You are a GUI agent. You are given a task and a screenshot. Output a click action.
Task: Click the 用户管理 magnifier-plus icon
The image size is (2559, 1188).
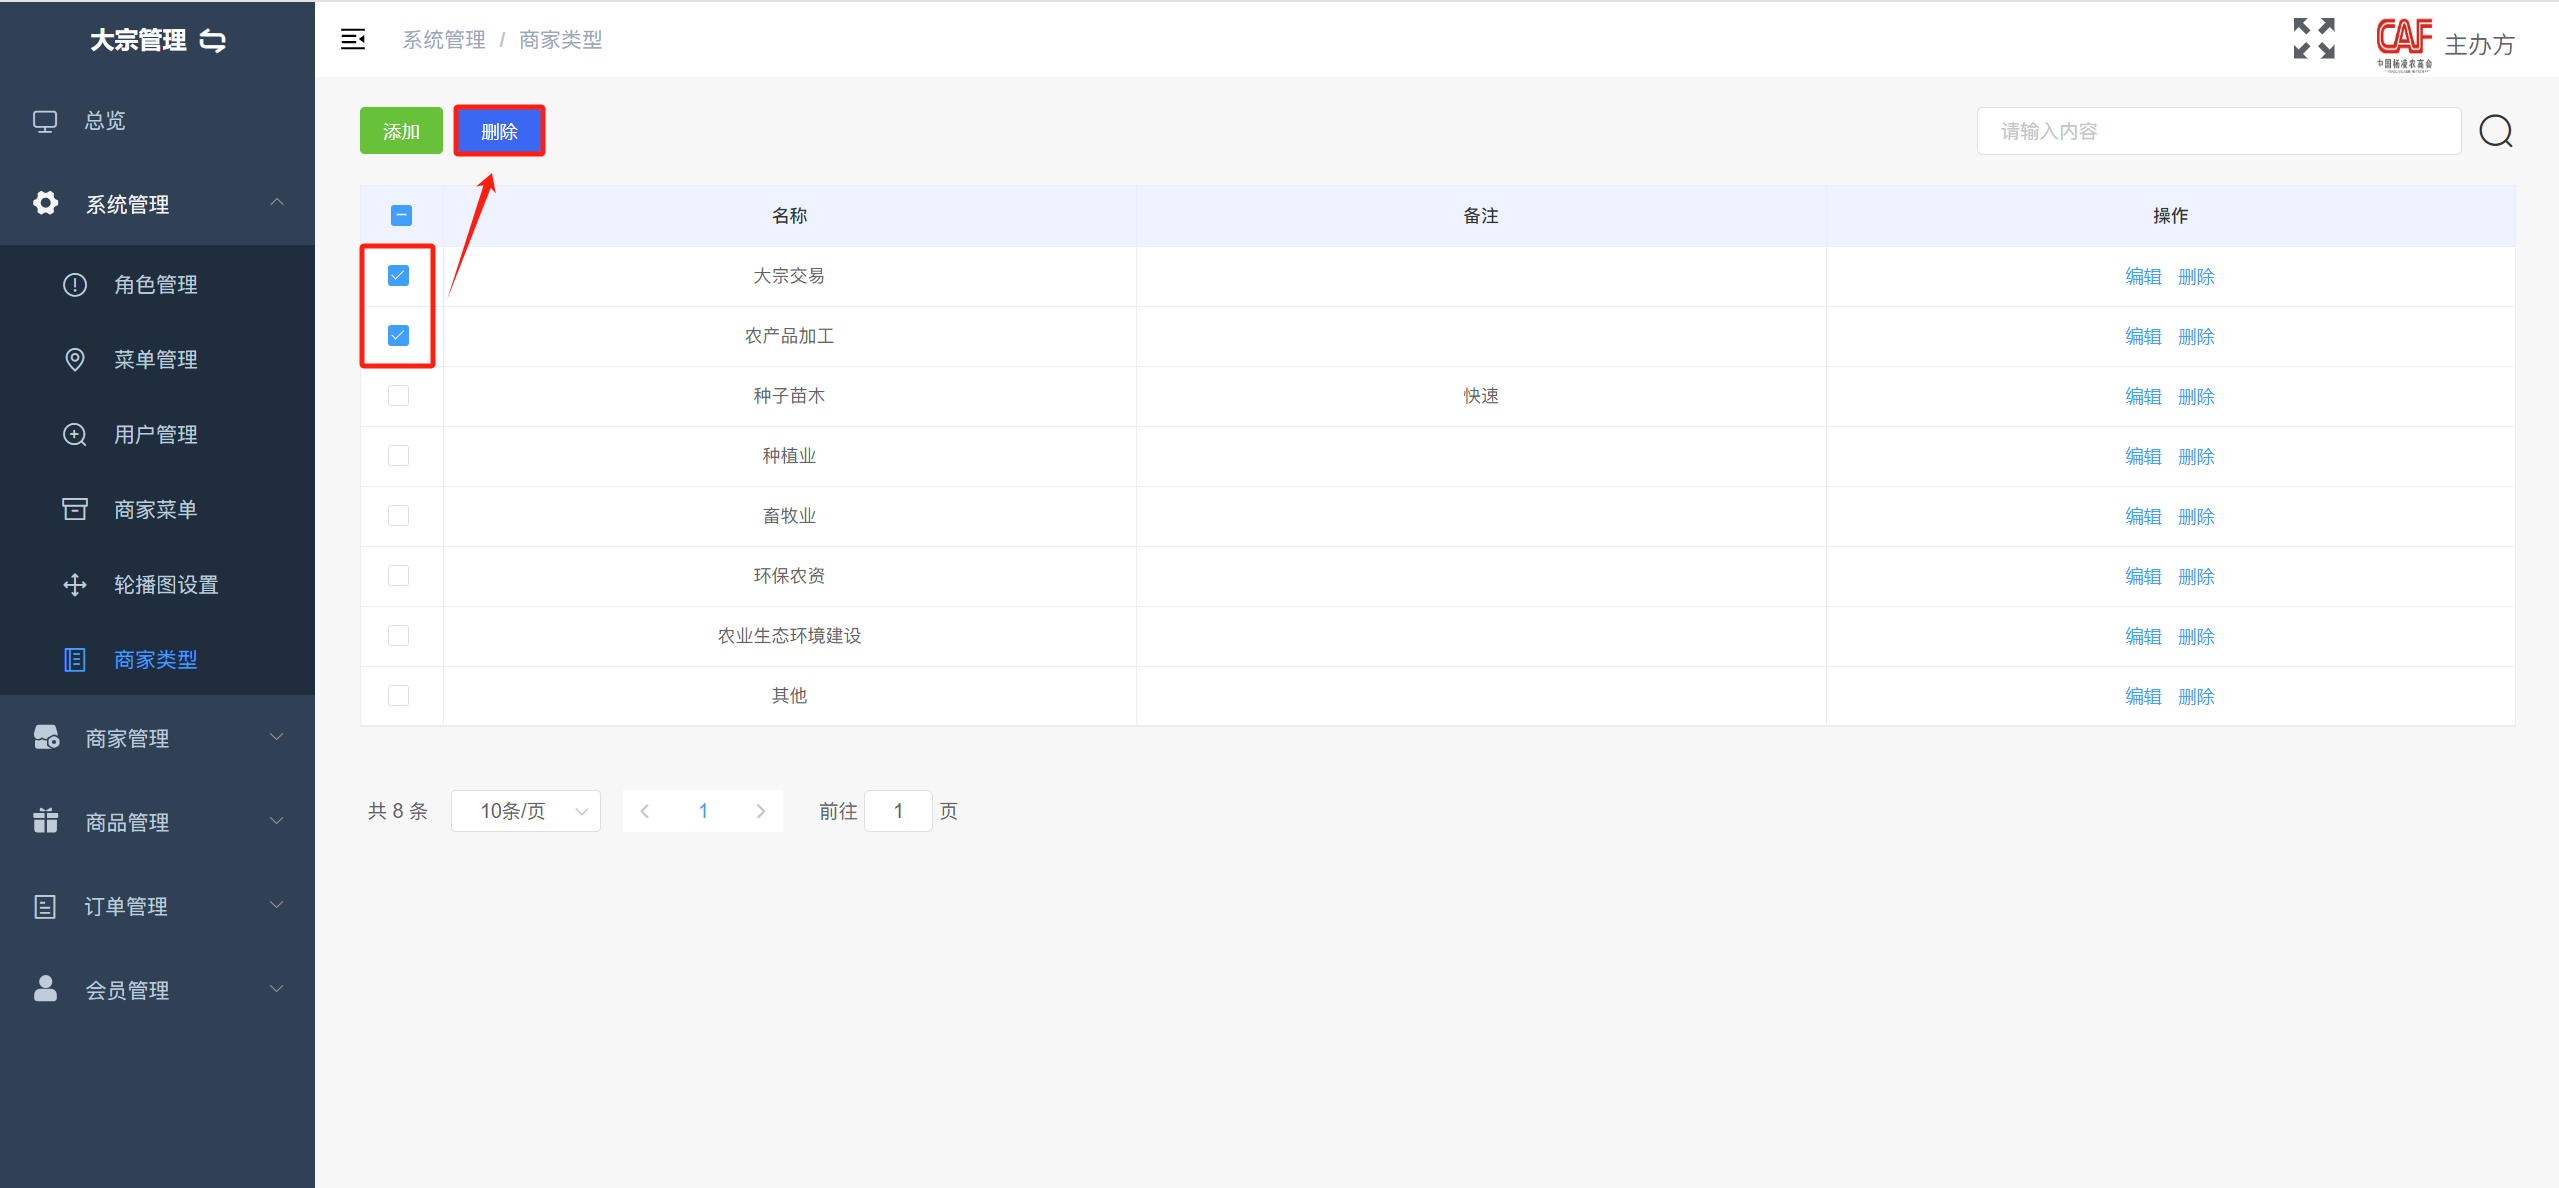click(x=75, y=435)
